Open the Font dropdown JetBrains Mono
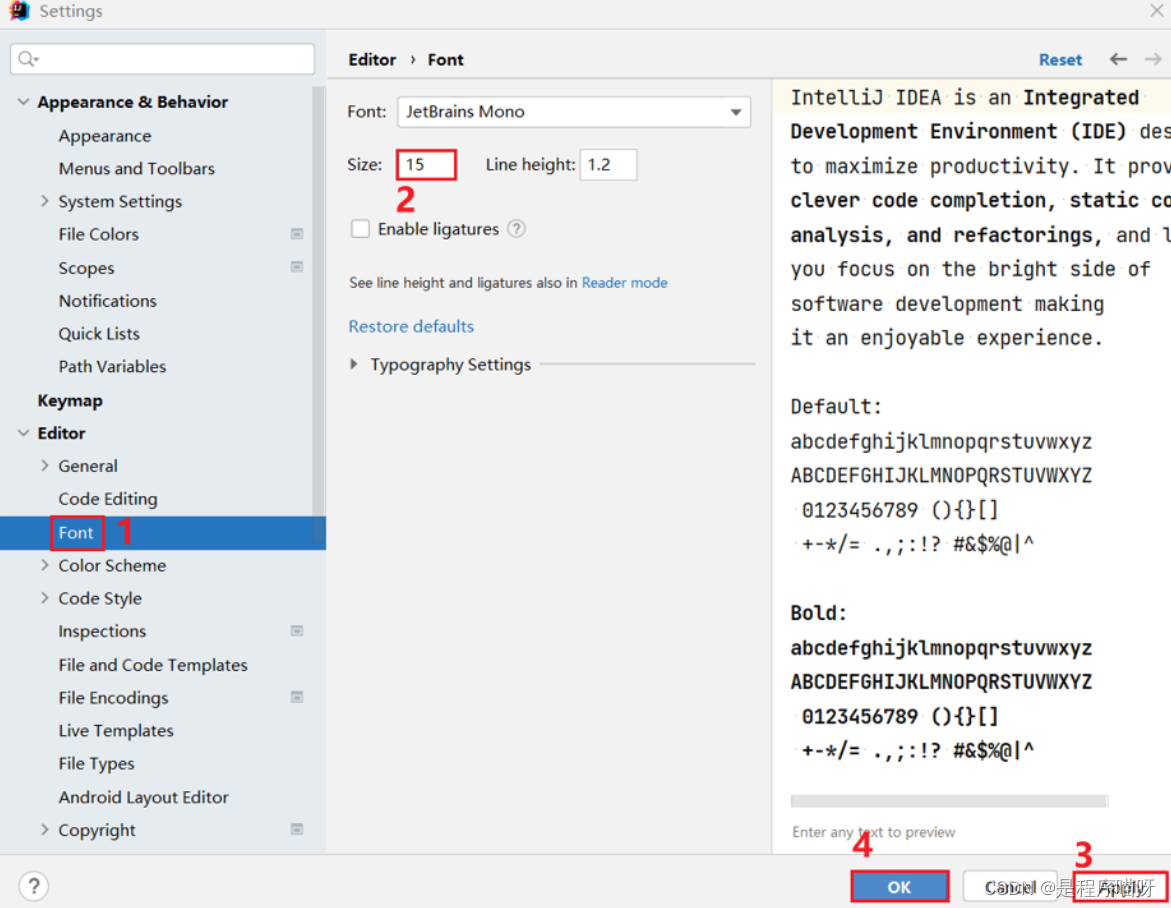Viewport: 1171px width, 908px height. point(574,112)
